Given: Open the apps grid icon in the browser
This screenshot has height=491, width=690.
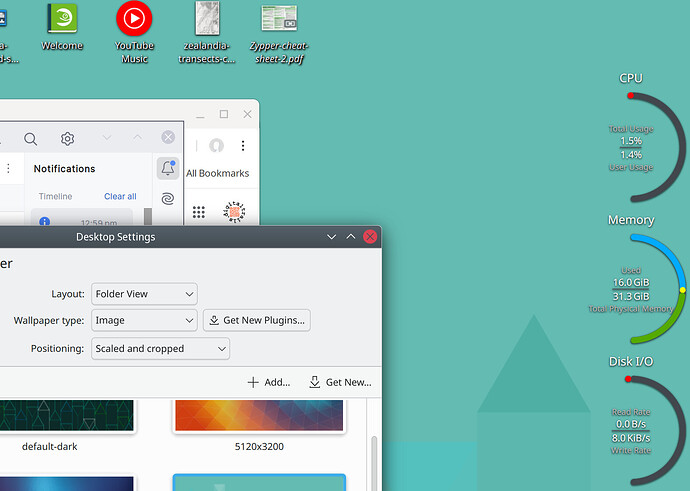Looking at the screenshot, I should [199, 212].
